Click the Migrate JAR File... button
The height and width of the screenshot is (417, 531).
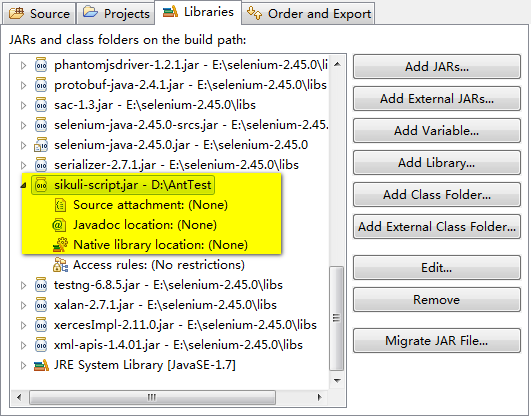pyautogui.click(x=437, y=340)
